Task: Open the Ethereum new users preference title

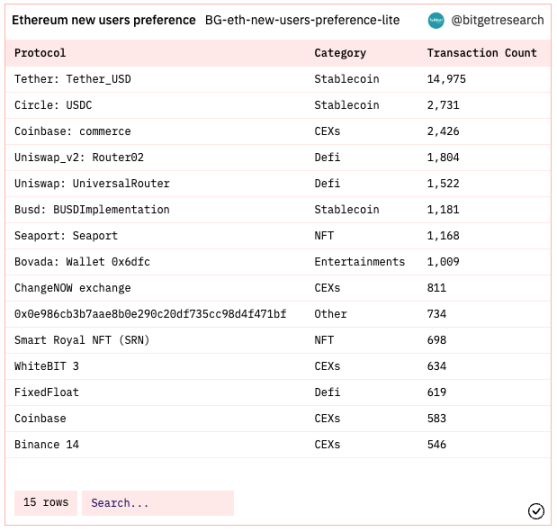Action: 104,20
